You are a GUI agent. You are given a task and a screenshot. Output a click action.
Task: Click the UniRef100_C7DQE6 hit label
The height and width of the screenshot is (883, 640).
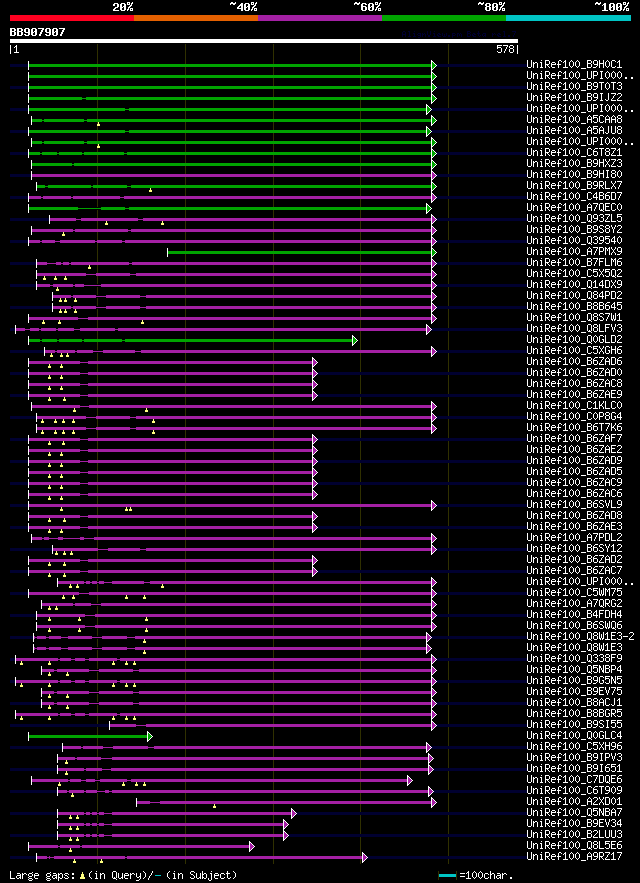click(574, 779)
